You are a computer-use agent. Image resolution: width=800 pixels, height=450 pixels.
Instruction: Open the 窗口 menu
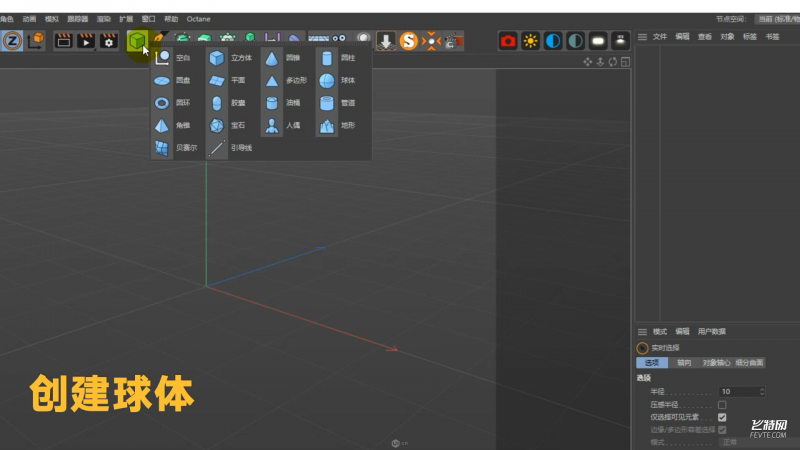pos(148,19)
